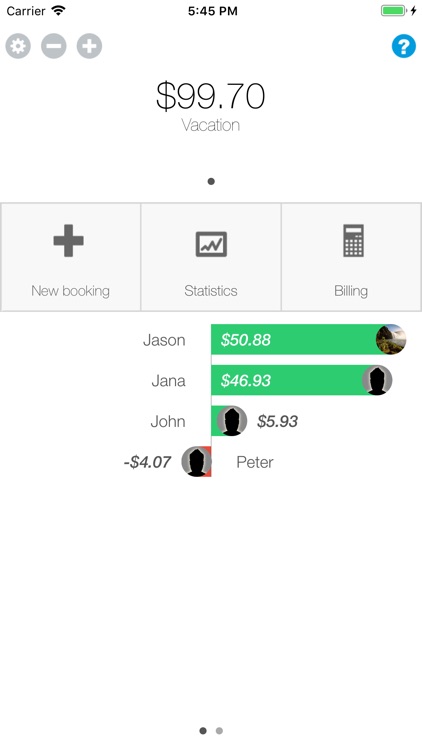Select Jana's silhouette avatar
The width and height of the screenshot is (422, 750).
click(x=377, y=380)
